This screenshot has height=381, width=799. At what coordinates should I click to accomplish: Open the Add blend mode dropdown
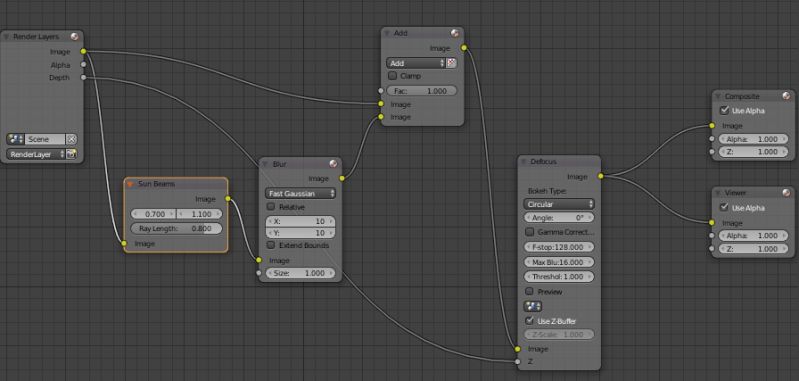tap(416, 63)
